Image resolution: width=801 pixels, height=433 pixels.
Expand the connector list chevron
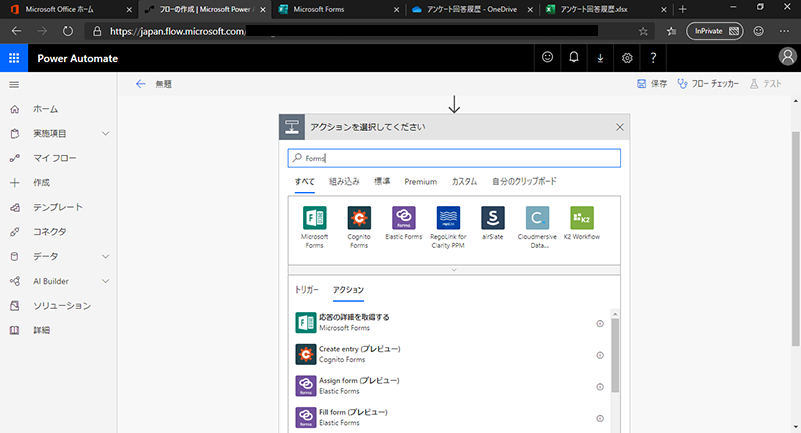click(454, 270)
